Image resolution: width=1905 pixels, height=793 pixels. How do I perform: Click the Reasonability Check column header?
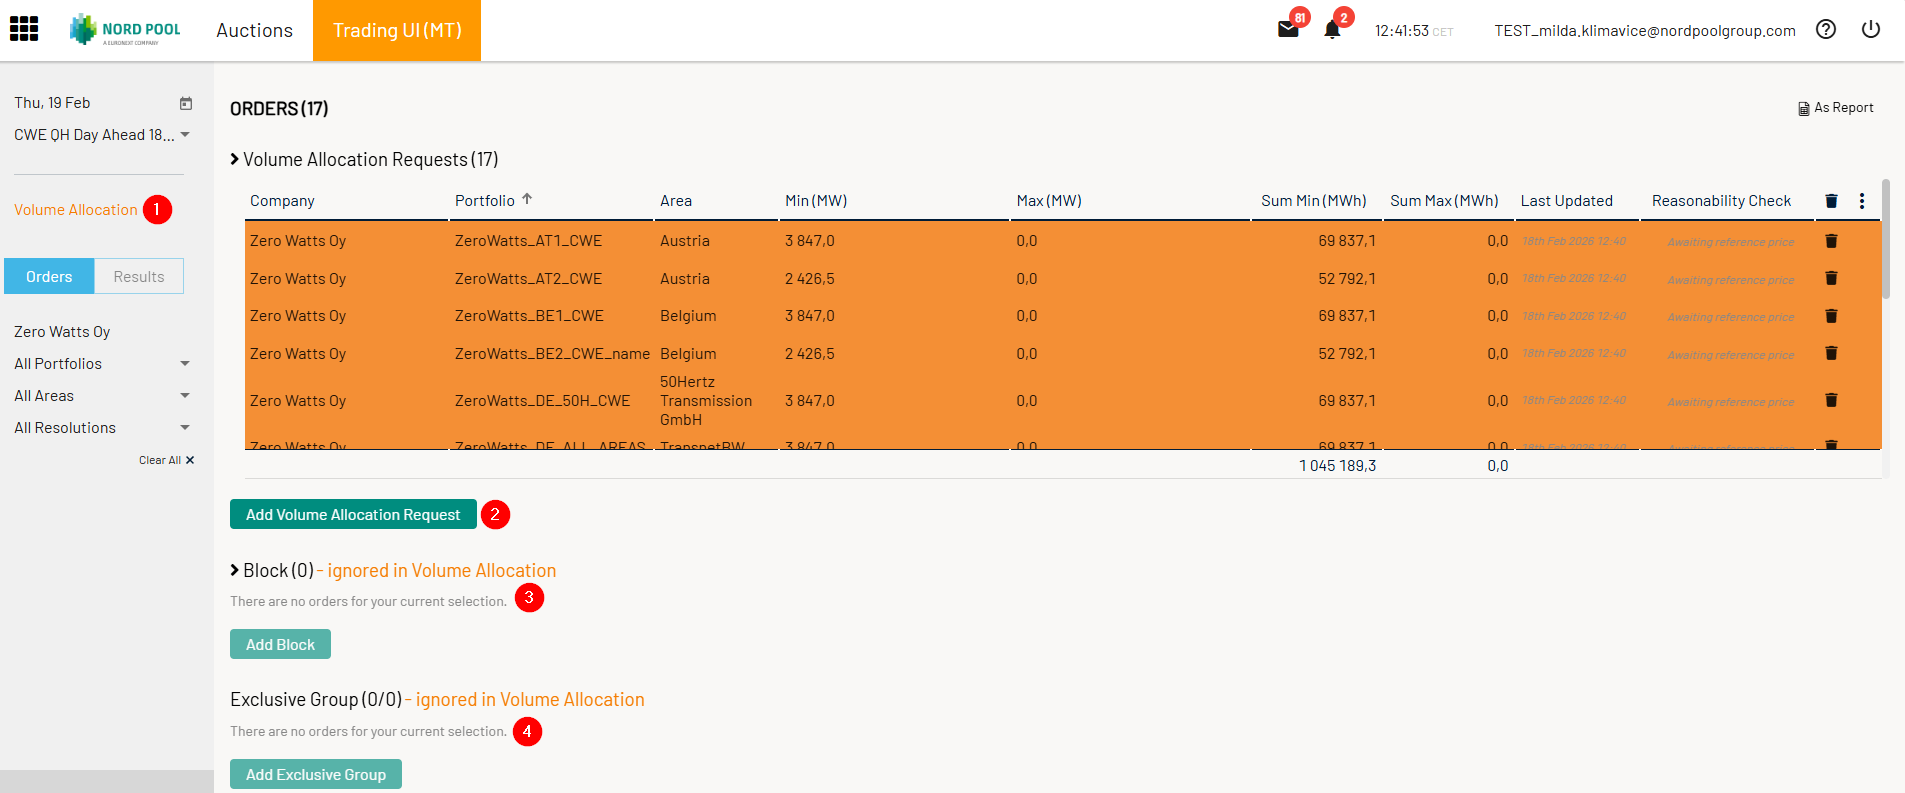tap(1721, 201)
